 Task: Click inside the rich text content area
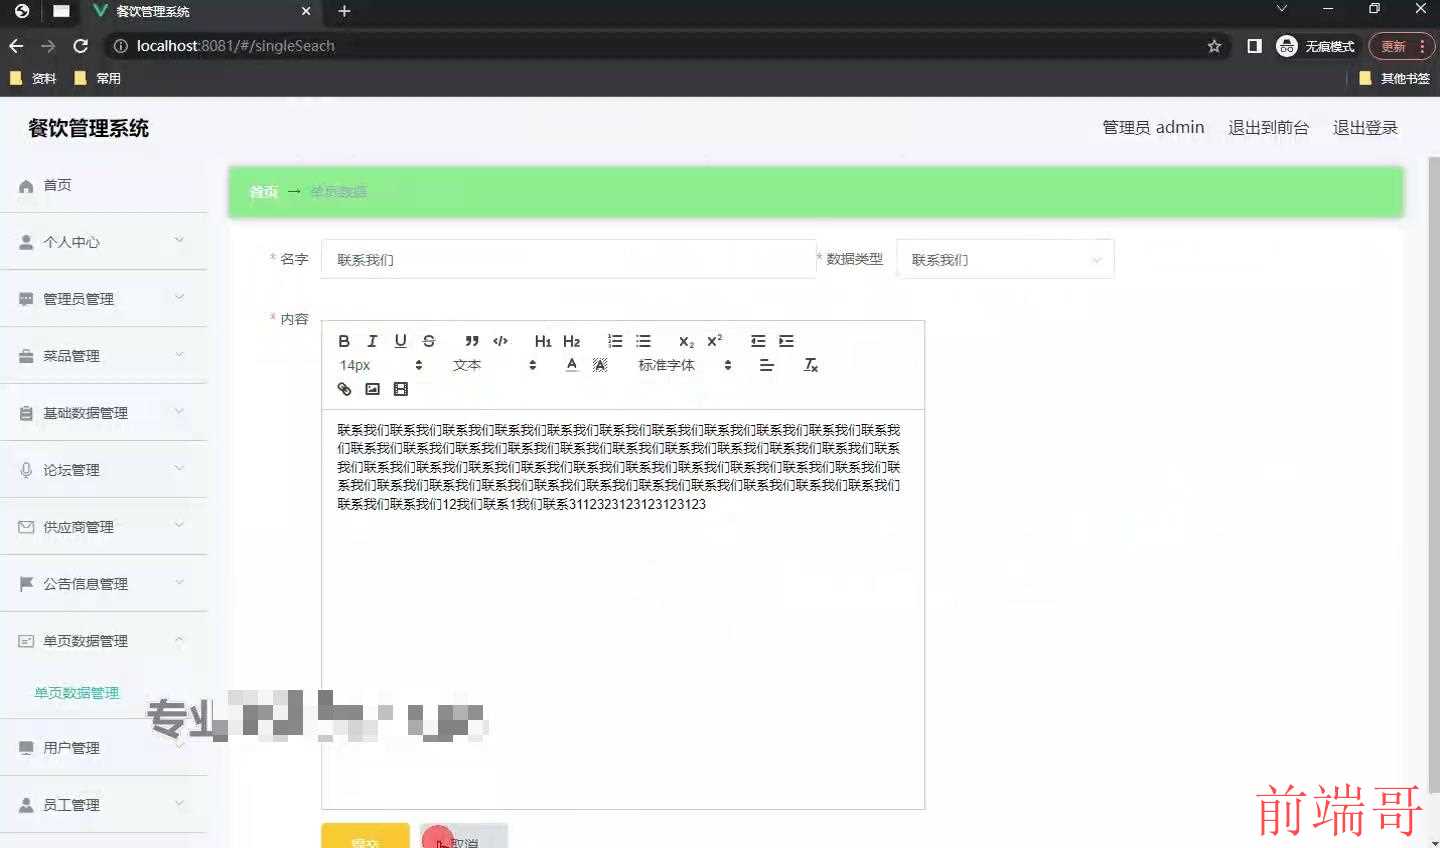click(622, 608)
